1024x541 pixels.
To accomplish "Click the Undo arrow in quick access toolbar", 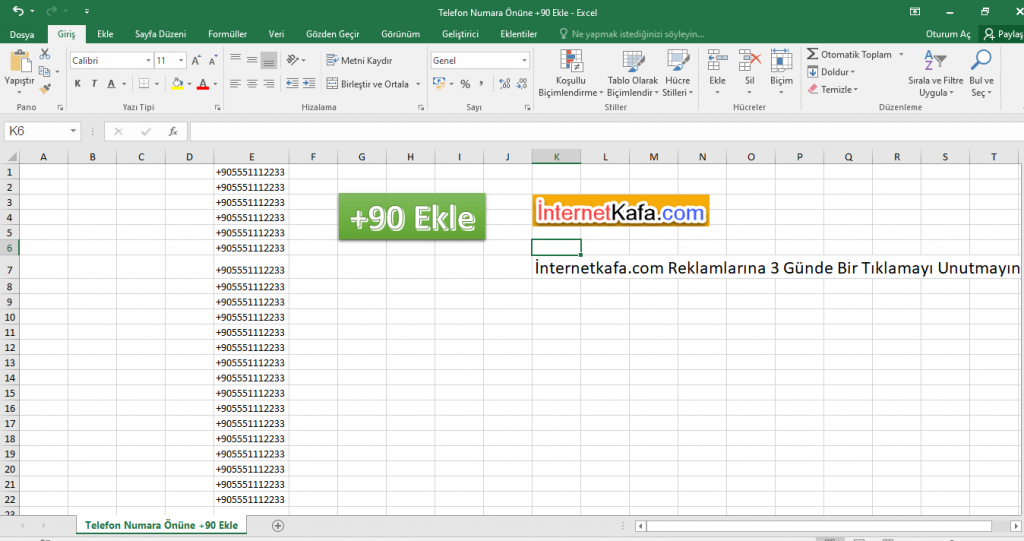I will [x=18, y=11].
